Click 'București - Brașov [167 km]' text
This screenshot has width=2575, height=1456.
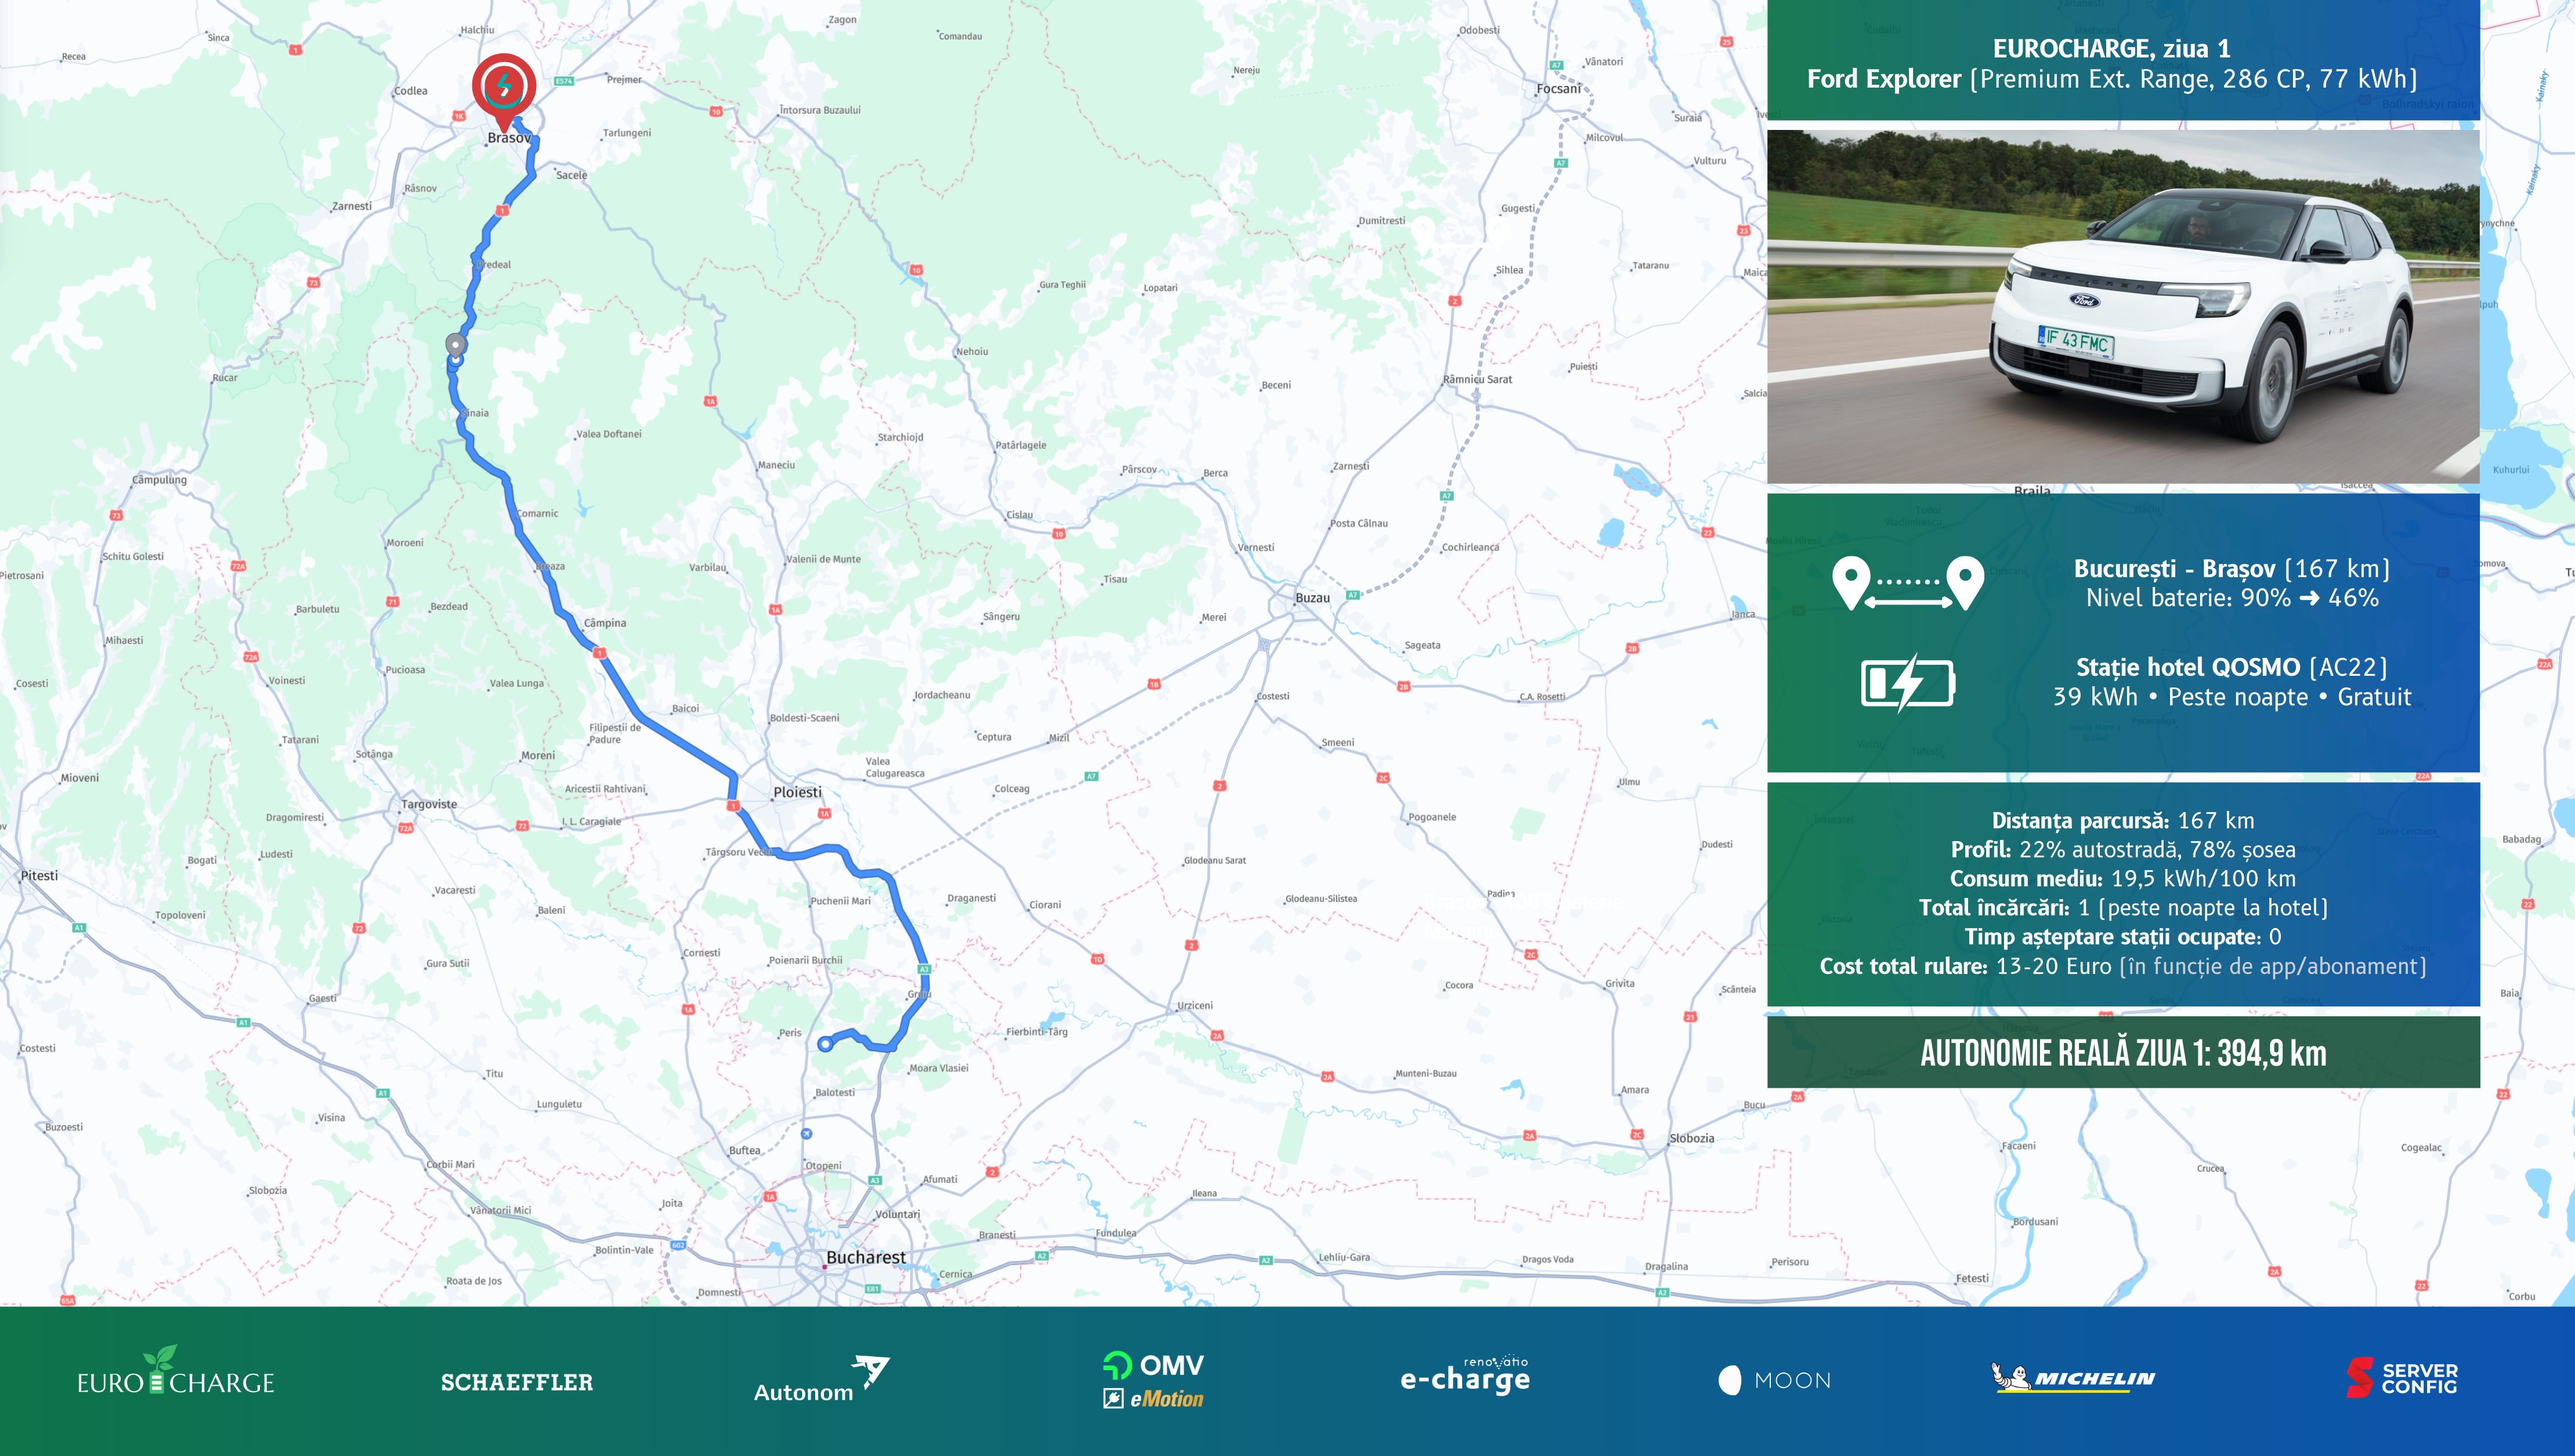(2231, 568)
